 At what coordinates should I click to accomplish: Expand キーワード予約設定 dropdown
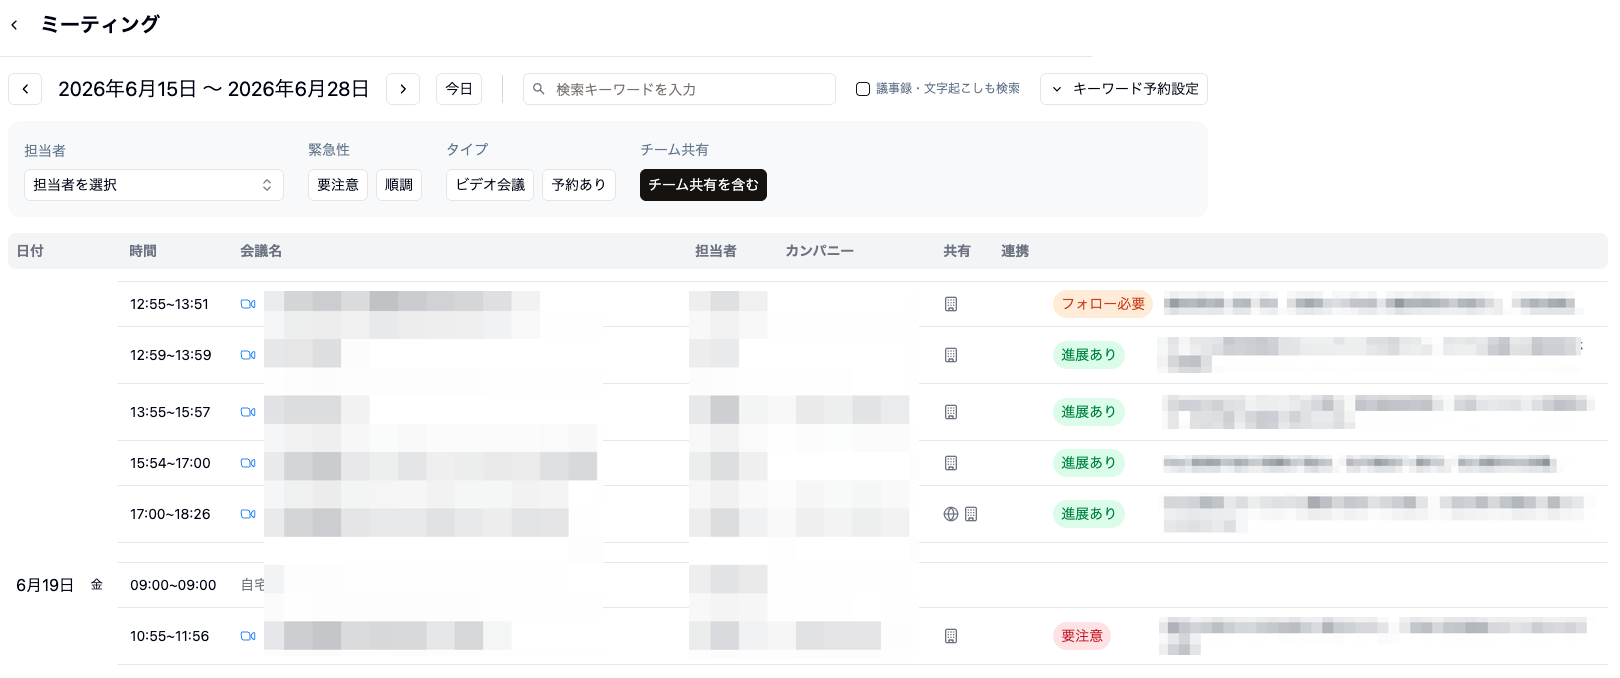(1124, 89)
